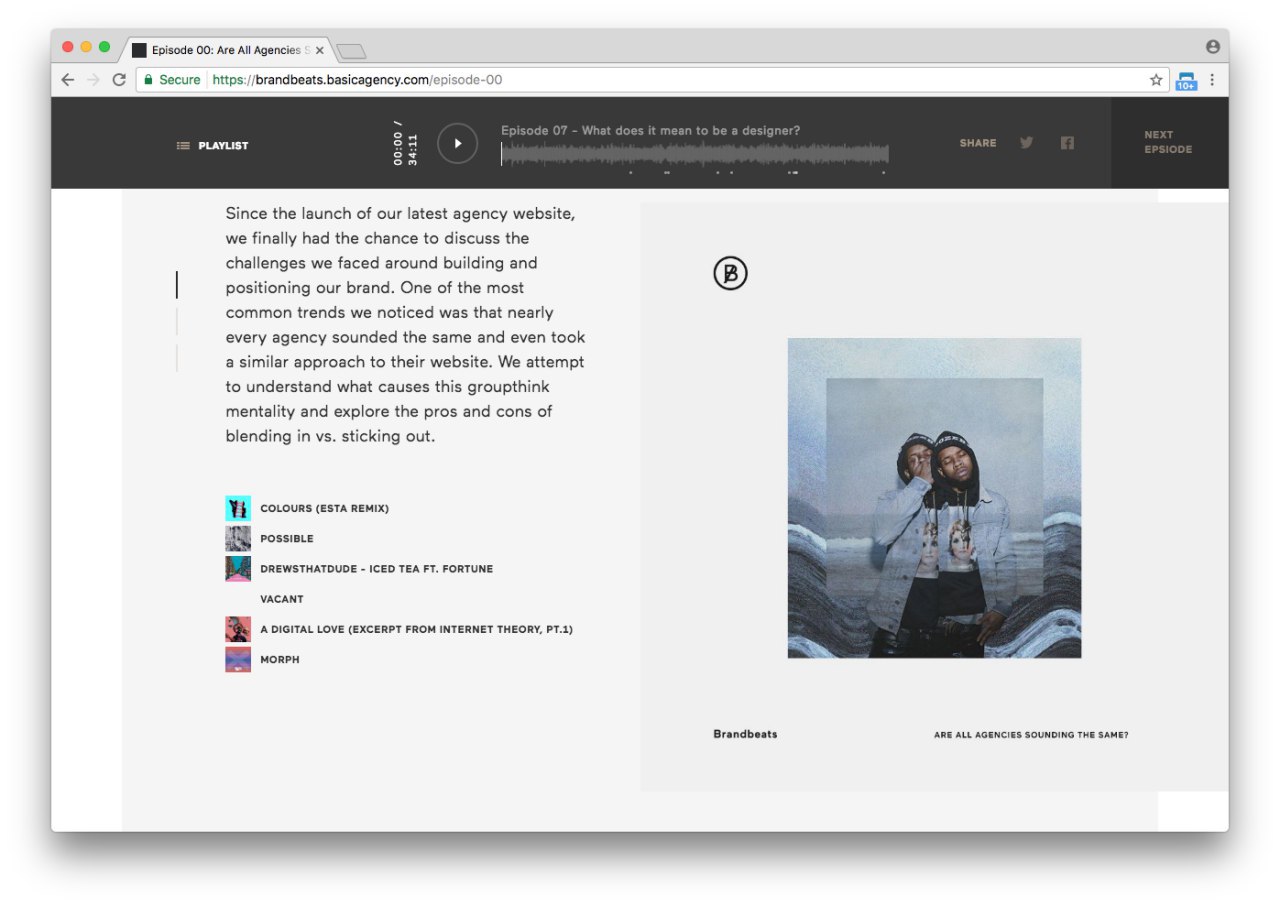The height and width of the screenshot is (905, 1280).
Task: Select DREWSTHATDUDE - ICED TEA FT. FORTUNE
Action: point(376,569)
